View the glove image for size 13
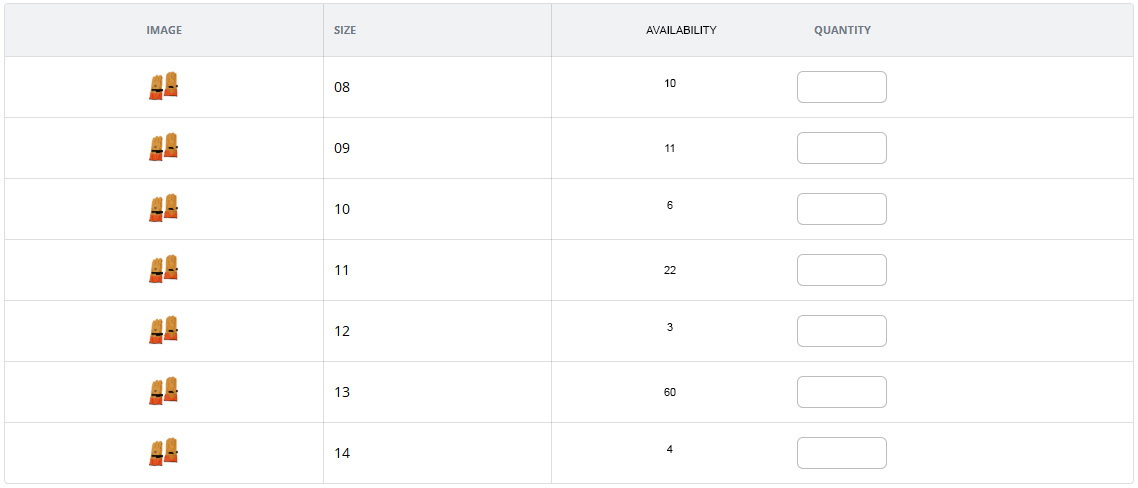The image size is (1138, 488). [163, 391]
